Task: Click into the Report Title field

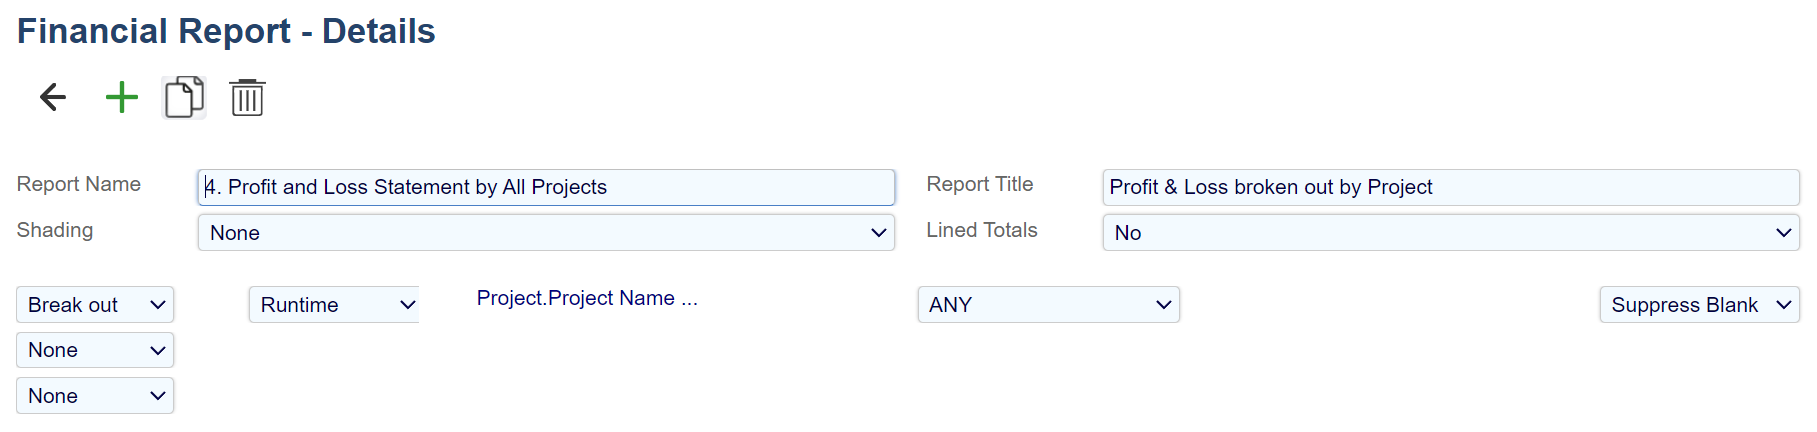Action: coord(1450,187)
